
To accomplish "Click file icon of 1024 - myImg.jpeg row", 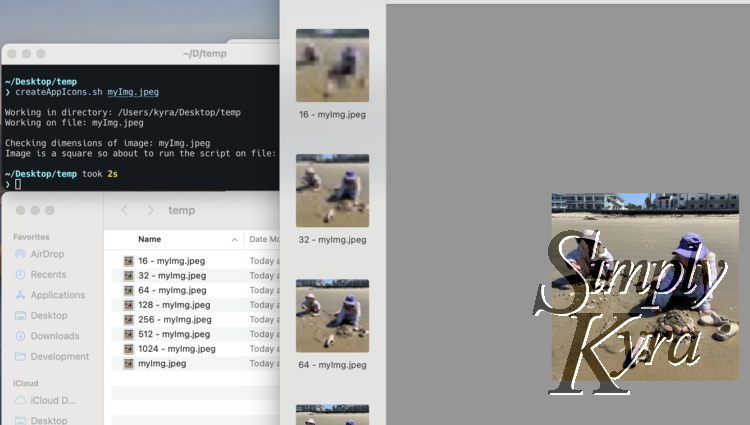I will point(129,349).
